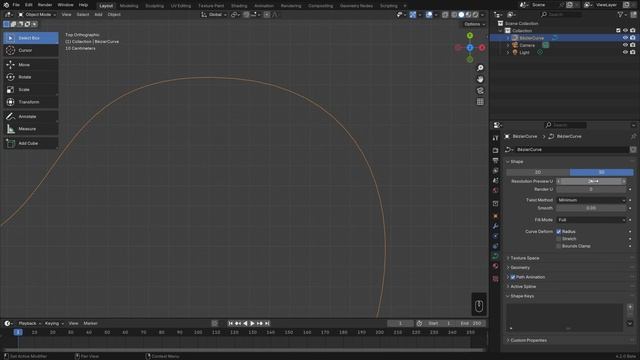
Task: Select the Cursor tool
Action: coord(31,50)
